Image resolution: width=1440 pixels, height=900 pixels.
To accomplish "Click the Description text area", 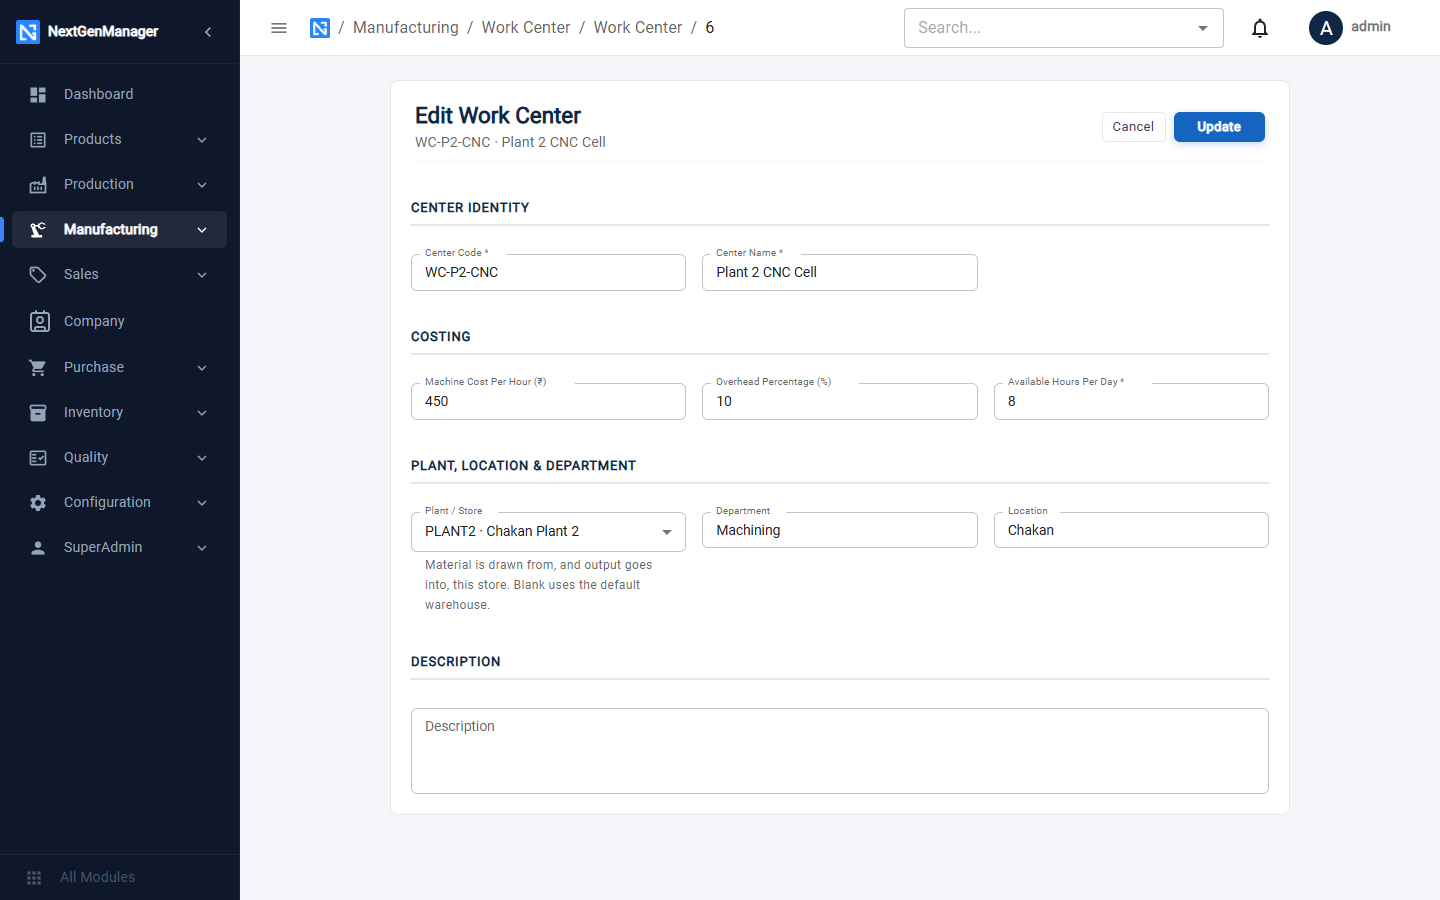I will (x=840, y=751).
